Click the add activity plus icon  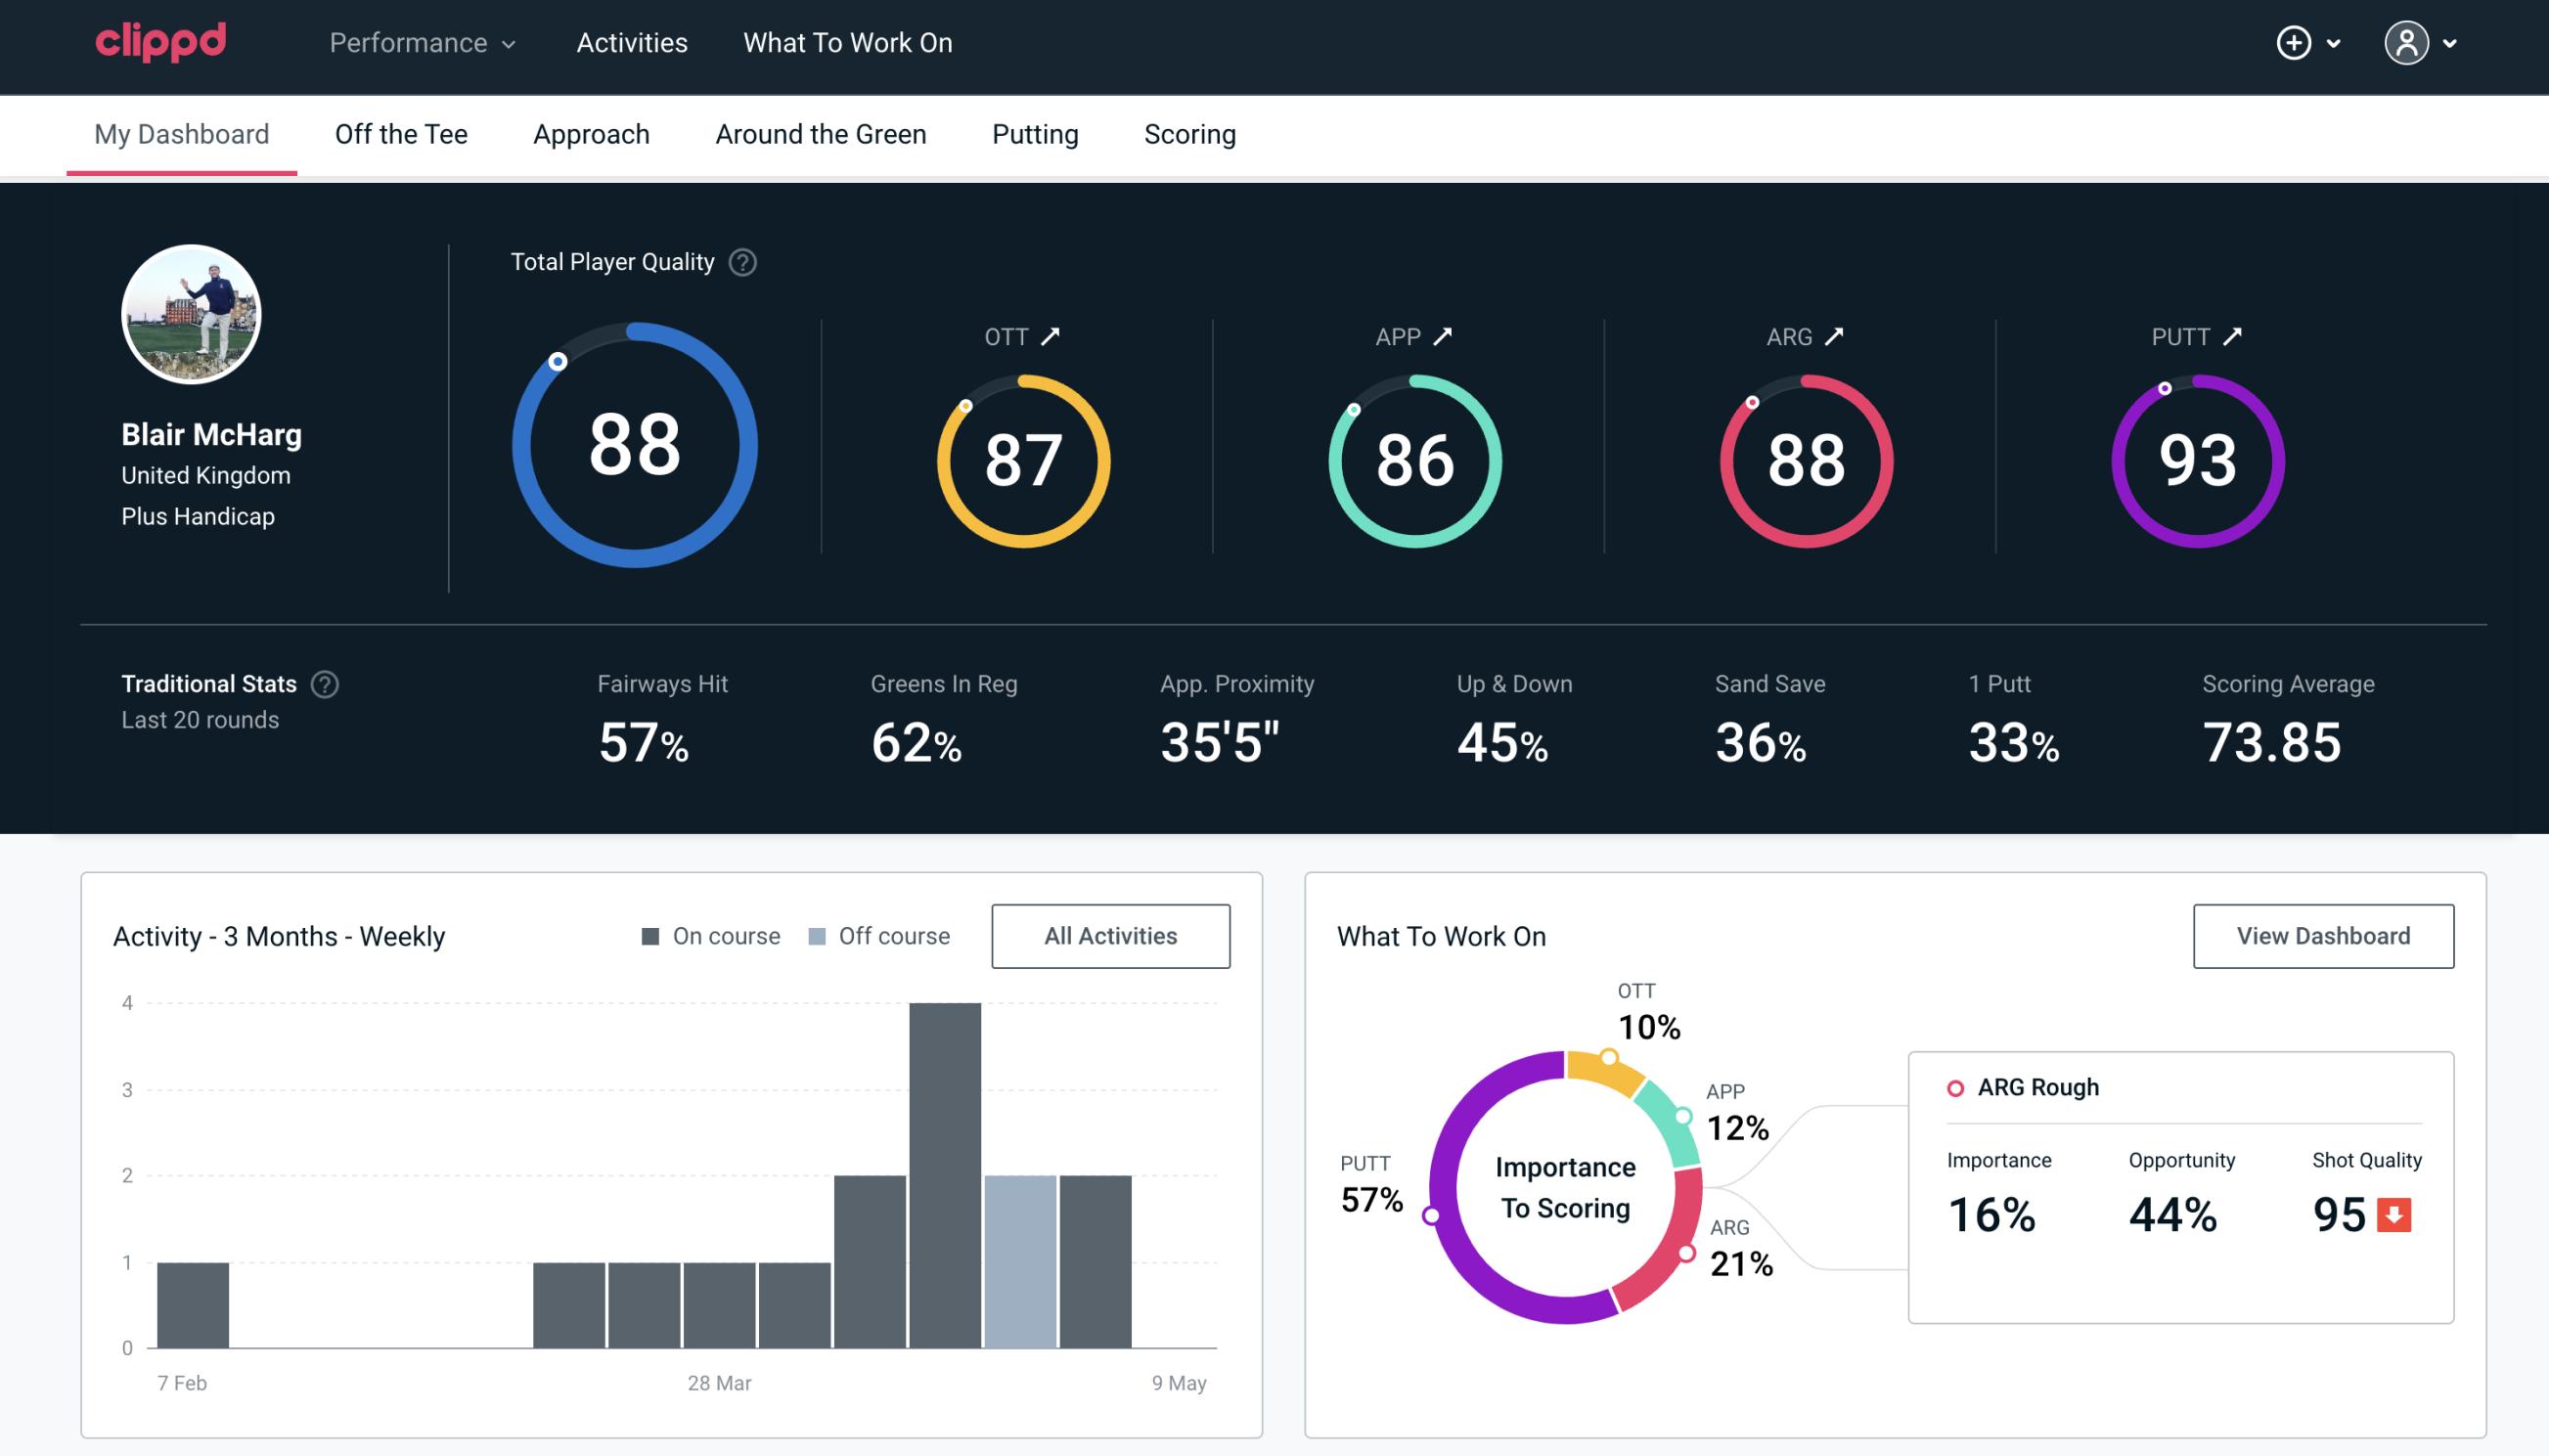click(x=2295, y=44)
